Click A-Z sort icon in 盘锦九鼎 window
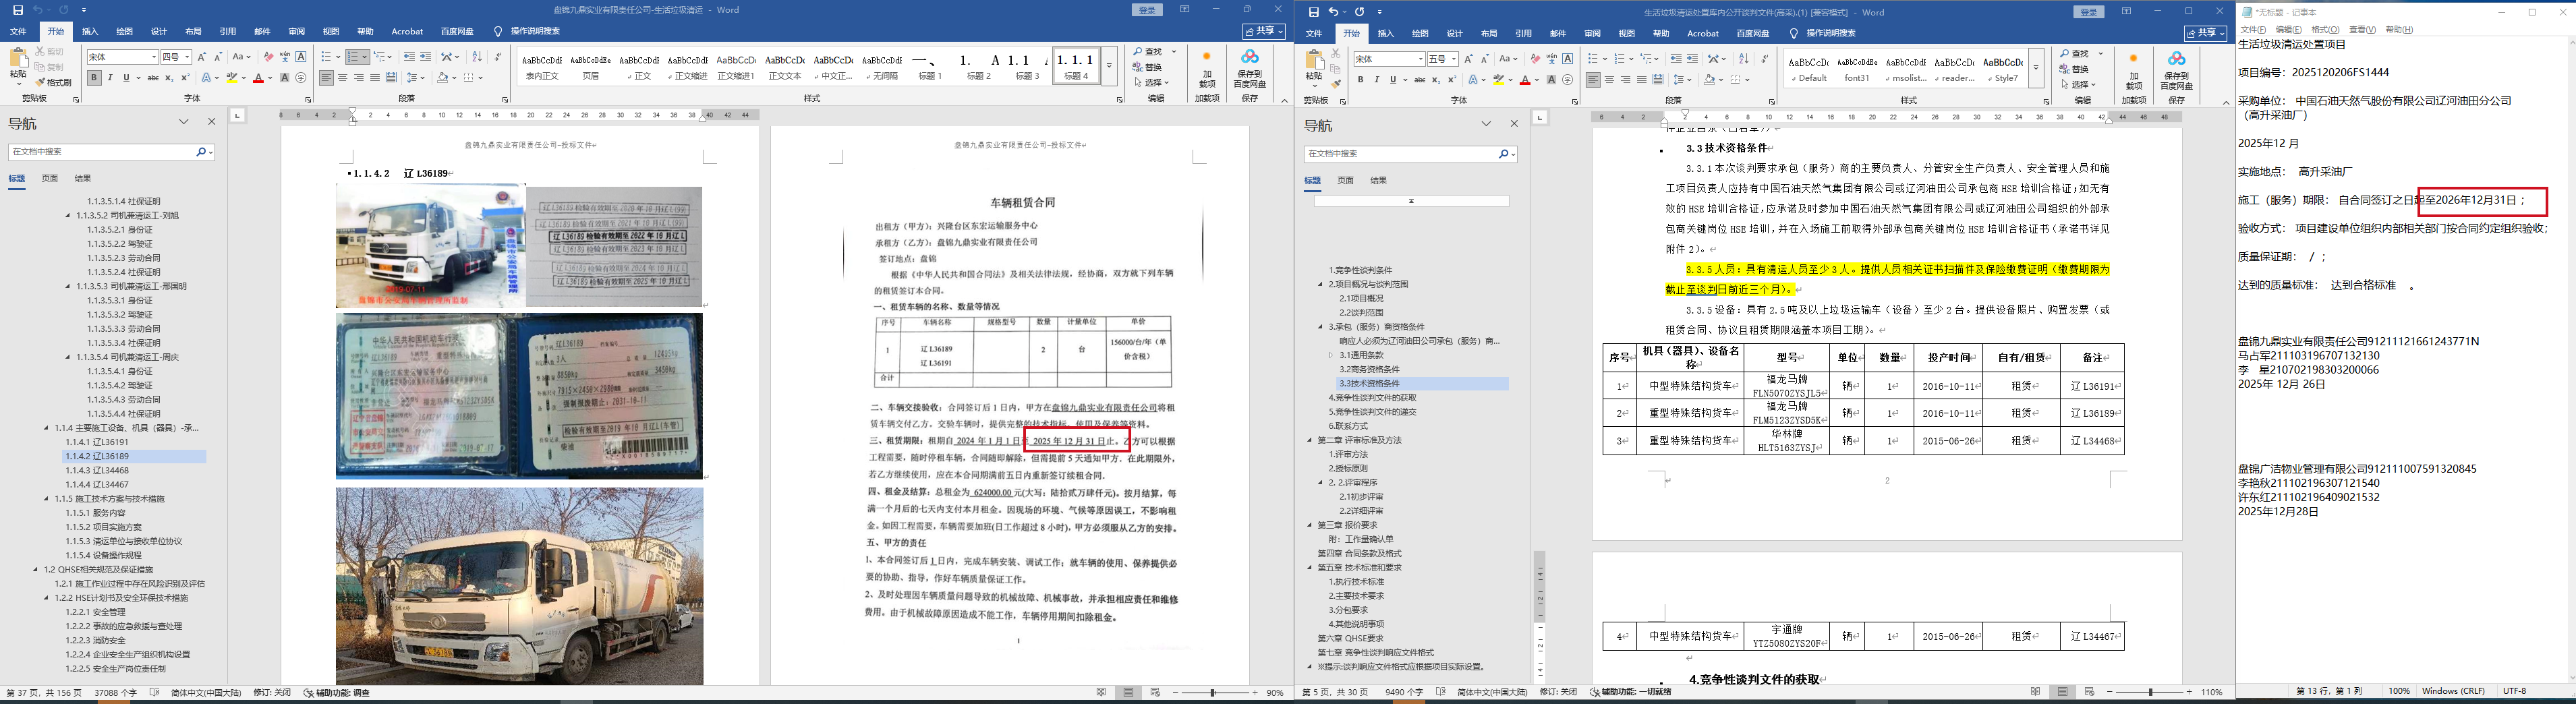This screenshot has width=2576, height=704. coord(476,57)
